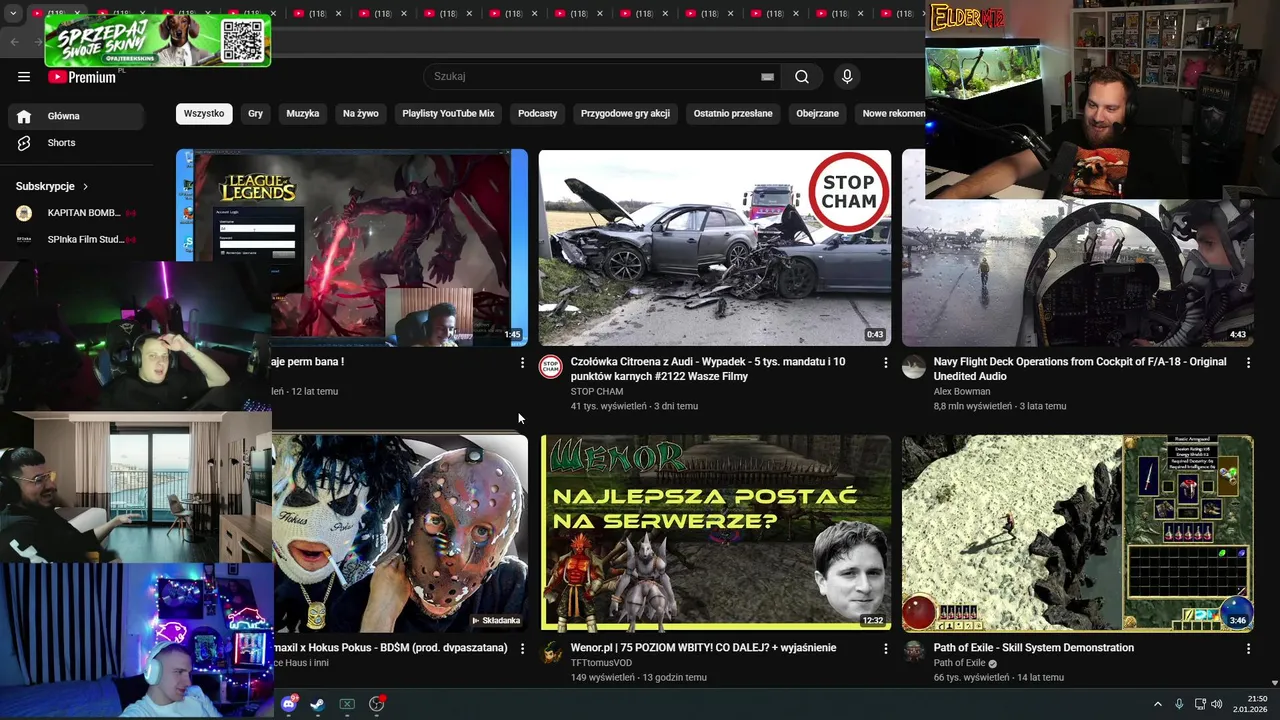Select the Ostatnio przesłane chip
Viewport: 1280px width, 720px height.
[x=733, y=114]
